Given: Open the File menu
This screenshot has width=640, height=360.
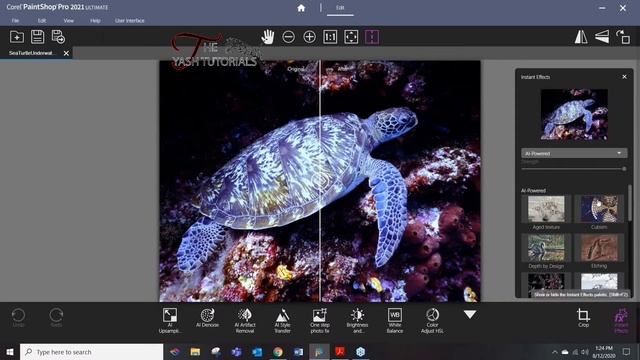Looking at the screenshot, I should click(x=15, y=20).
